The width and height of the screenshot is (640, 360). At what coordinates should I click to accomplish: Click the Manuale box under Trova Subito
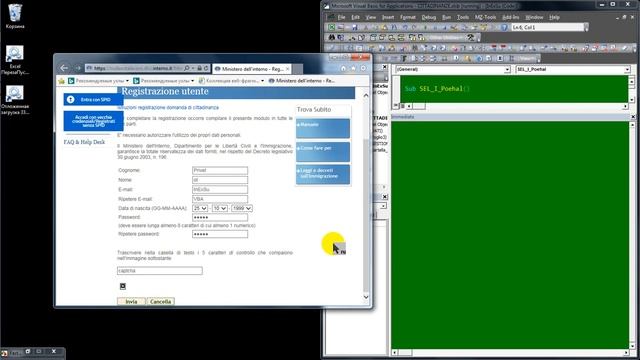coord(323,128)
